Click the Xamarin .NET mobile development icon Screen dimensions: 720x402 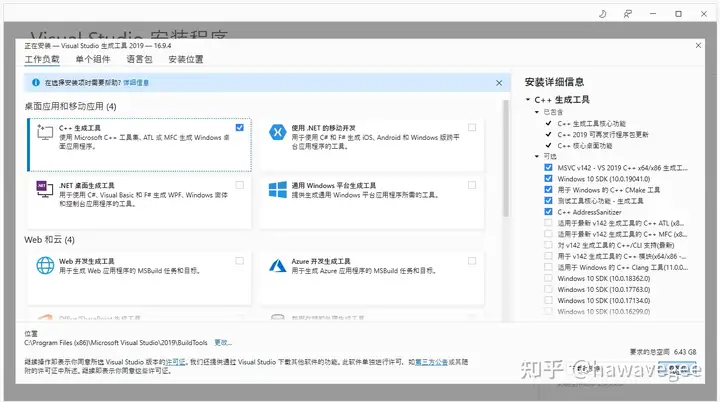point(277,132)
